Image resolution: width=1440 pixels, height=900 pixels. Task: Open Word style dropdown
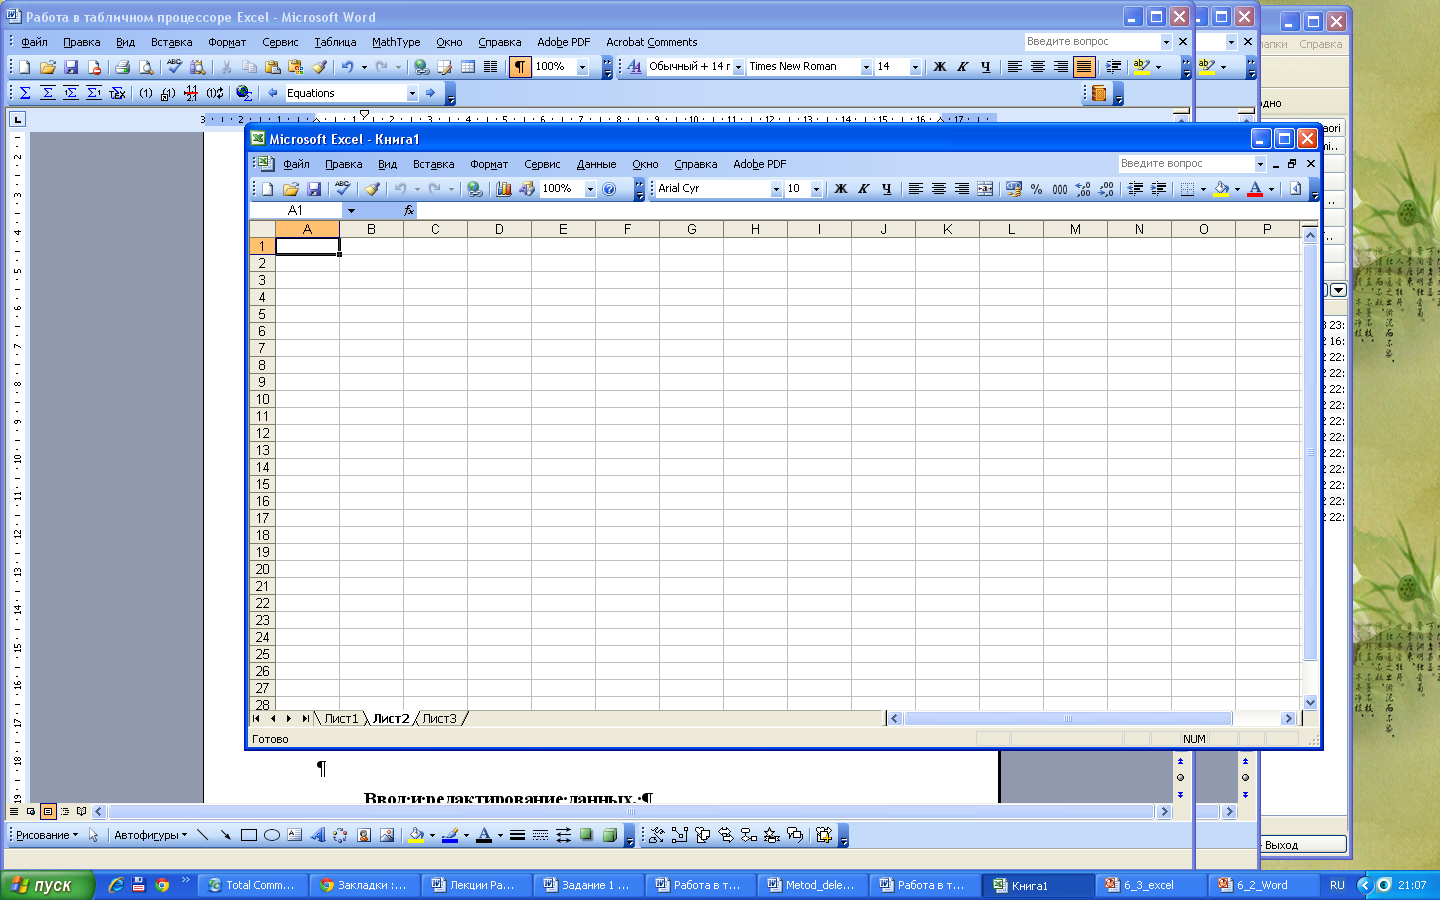[738, 67]
